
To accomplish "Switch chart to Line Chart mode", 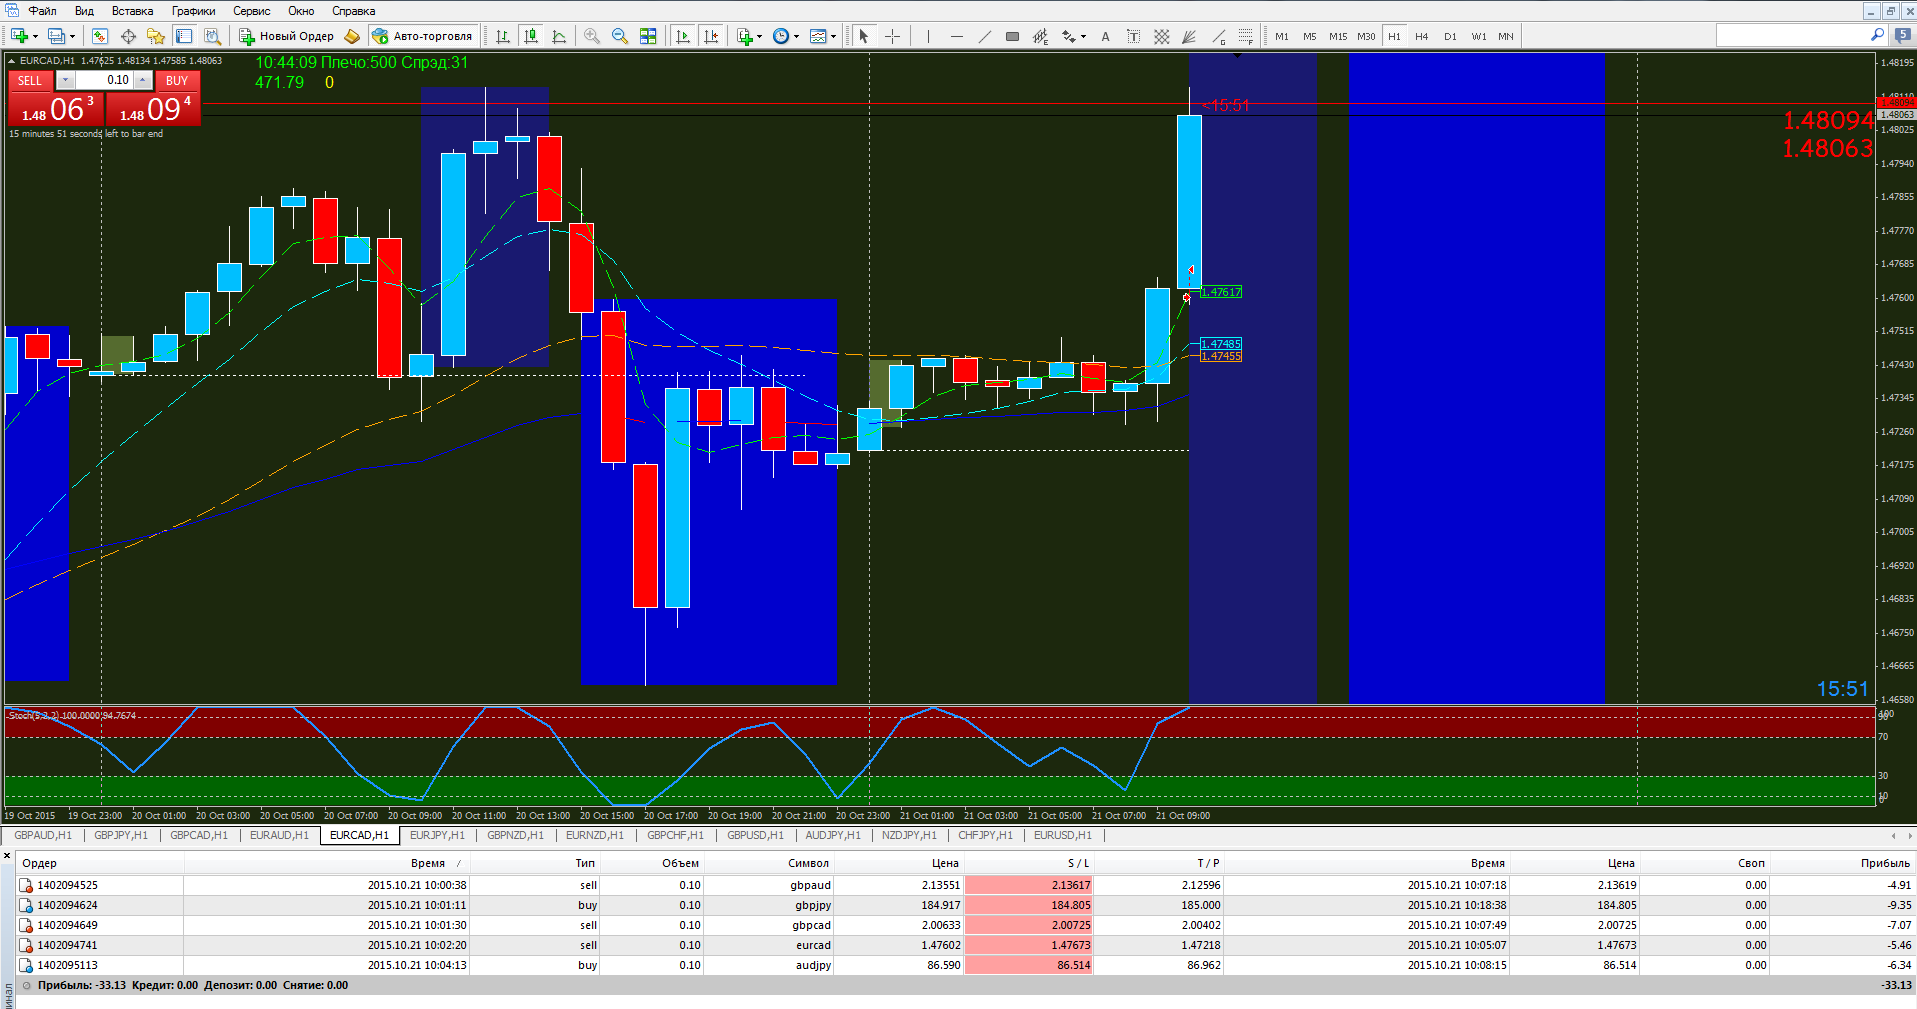I will click(559, 36).
